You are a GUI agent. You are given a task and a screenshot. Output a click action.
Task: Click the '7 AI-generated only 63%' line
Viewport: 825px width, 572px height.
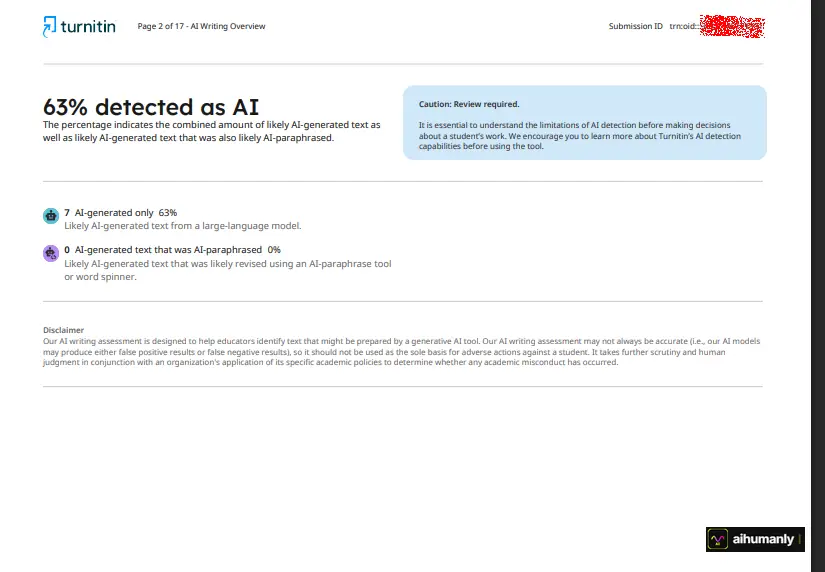coord(120,213)
